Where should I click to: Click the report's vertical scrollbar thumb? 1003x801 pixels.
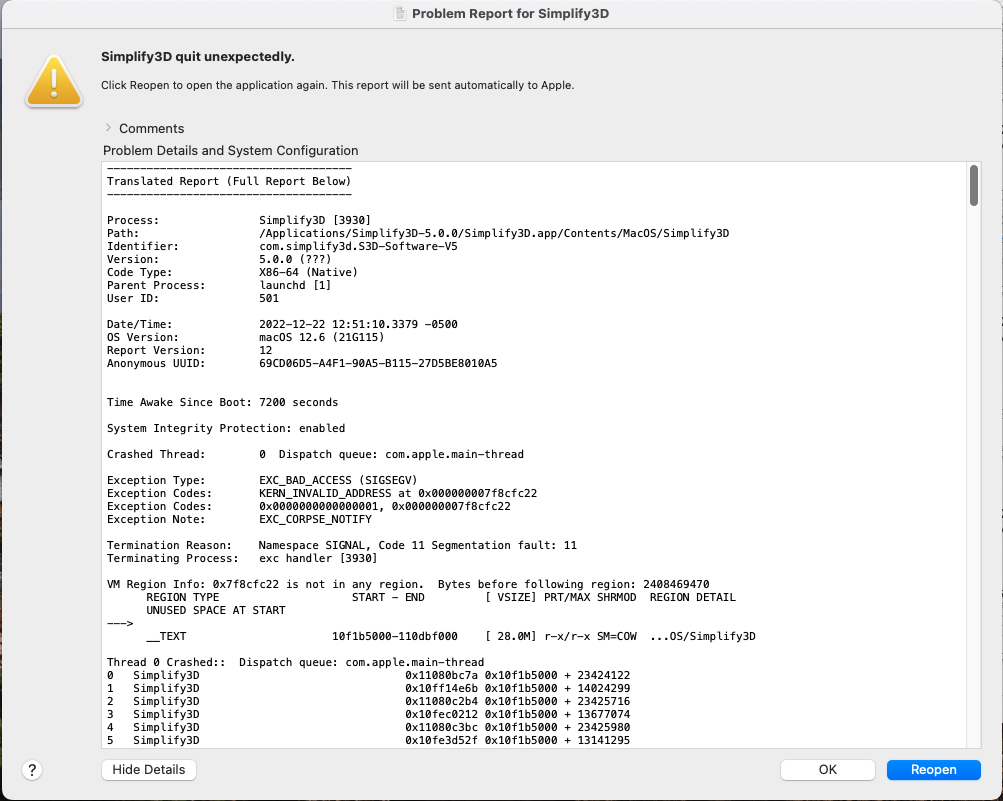coord(974,186)
